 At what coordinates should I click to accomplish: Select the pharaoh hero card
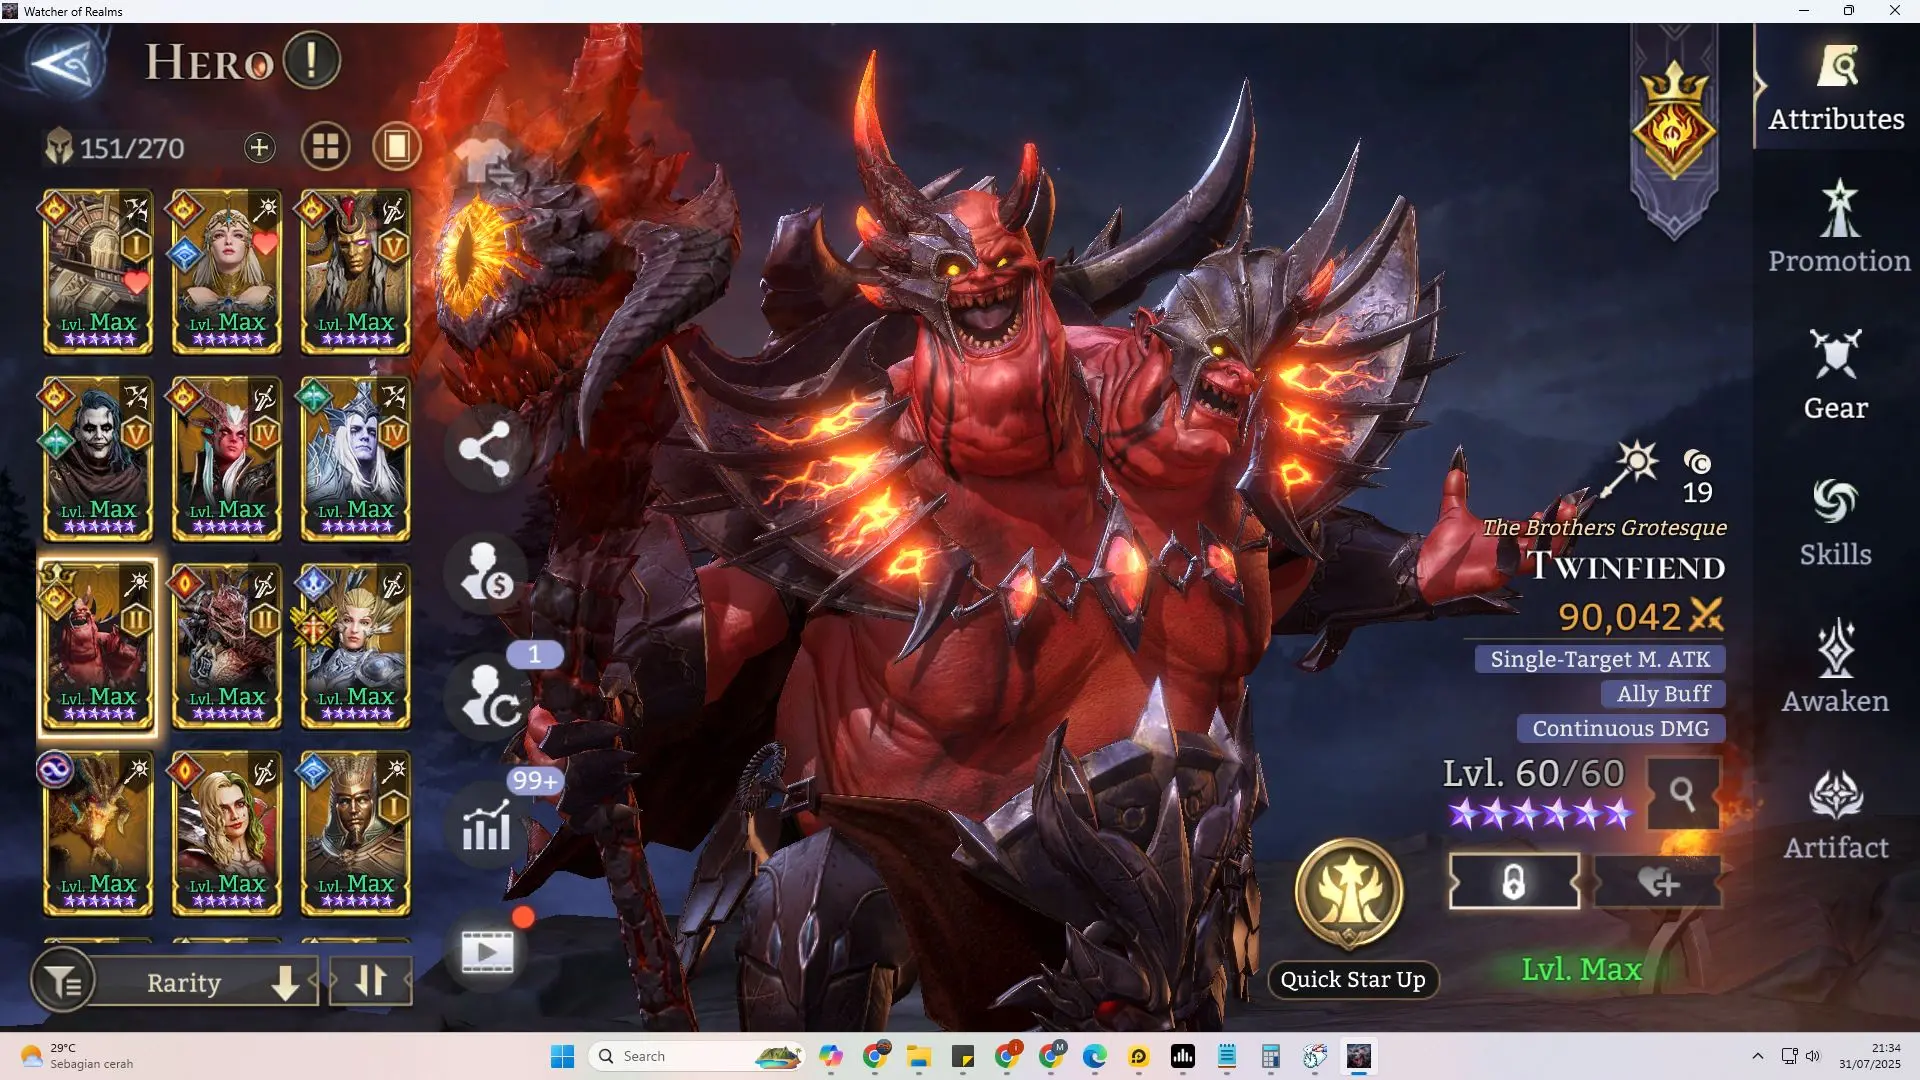356,833
